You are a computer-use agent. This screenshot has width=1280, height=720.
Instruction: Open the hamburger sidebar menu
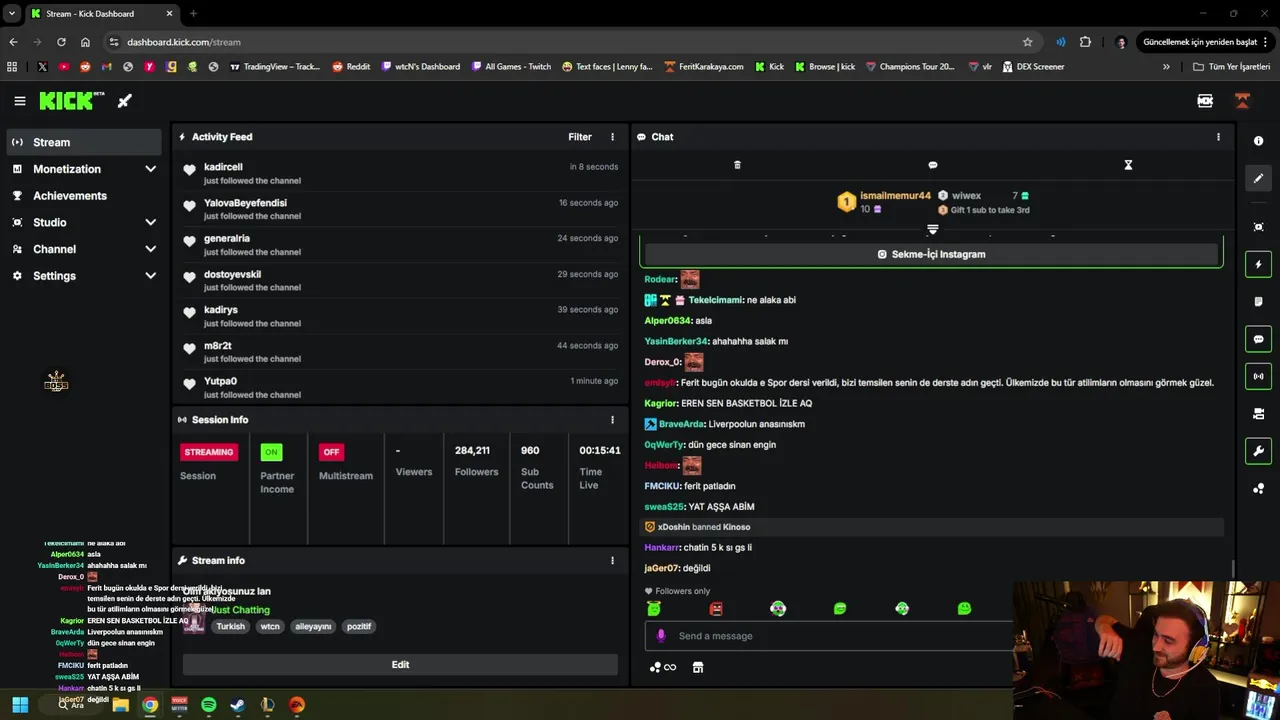click(19, 101)
